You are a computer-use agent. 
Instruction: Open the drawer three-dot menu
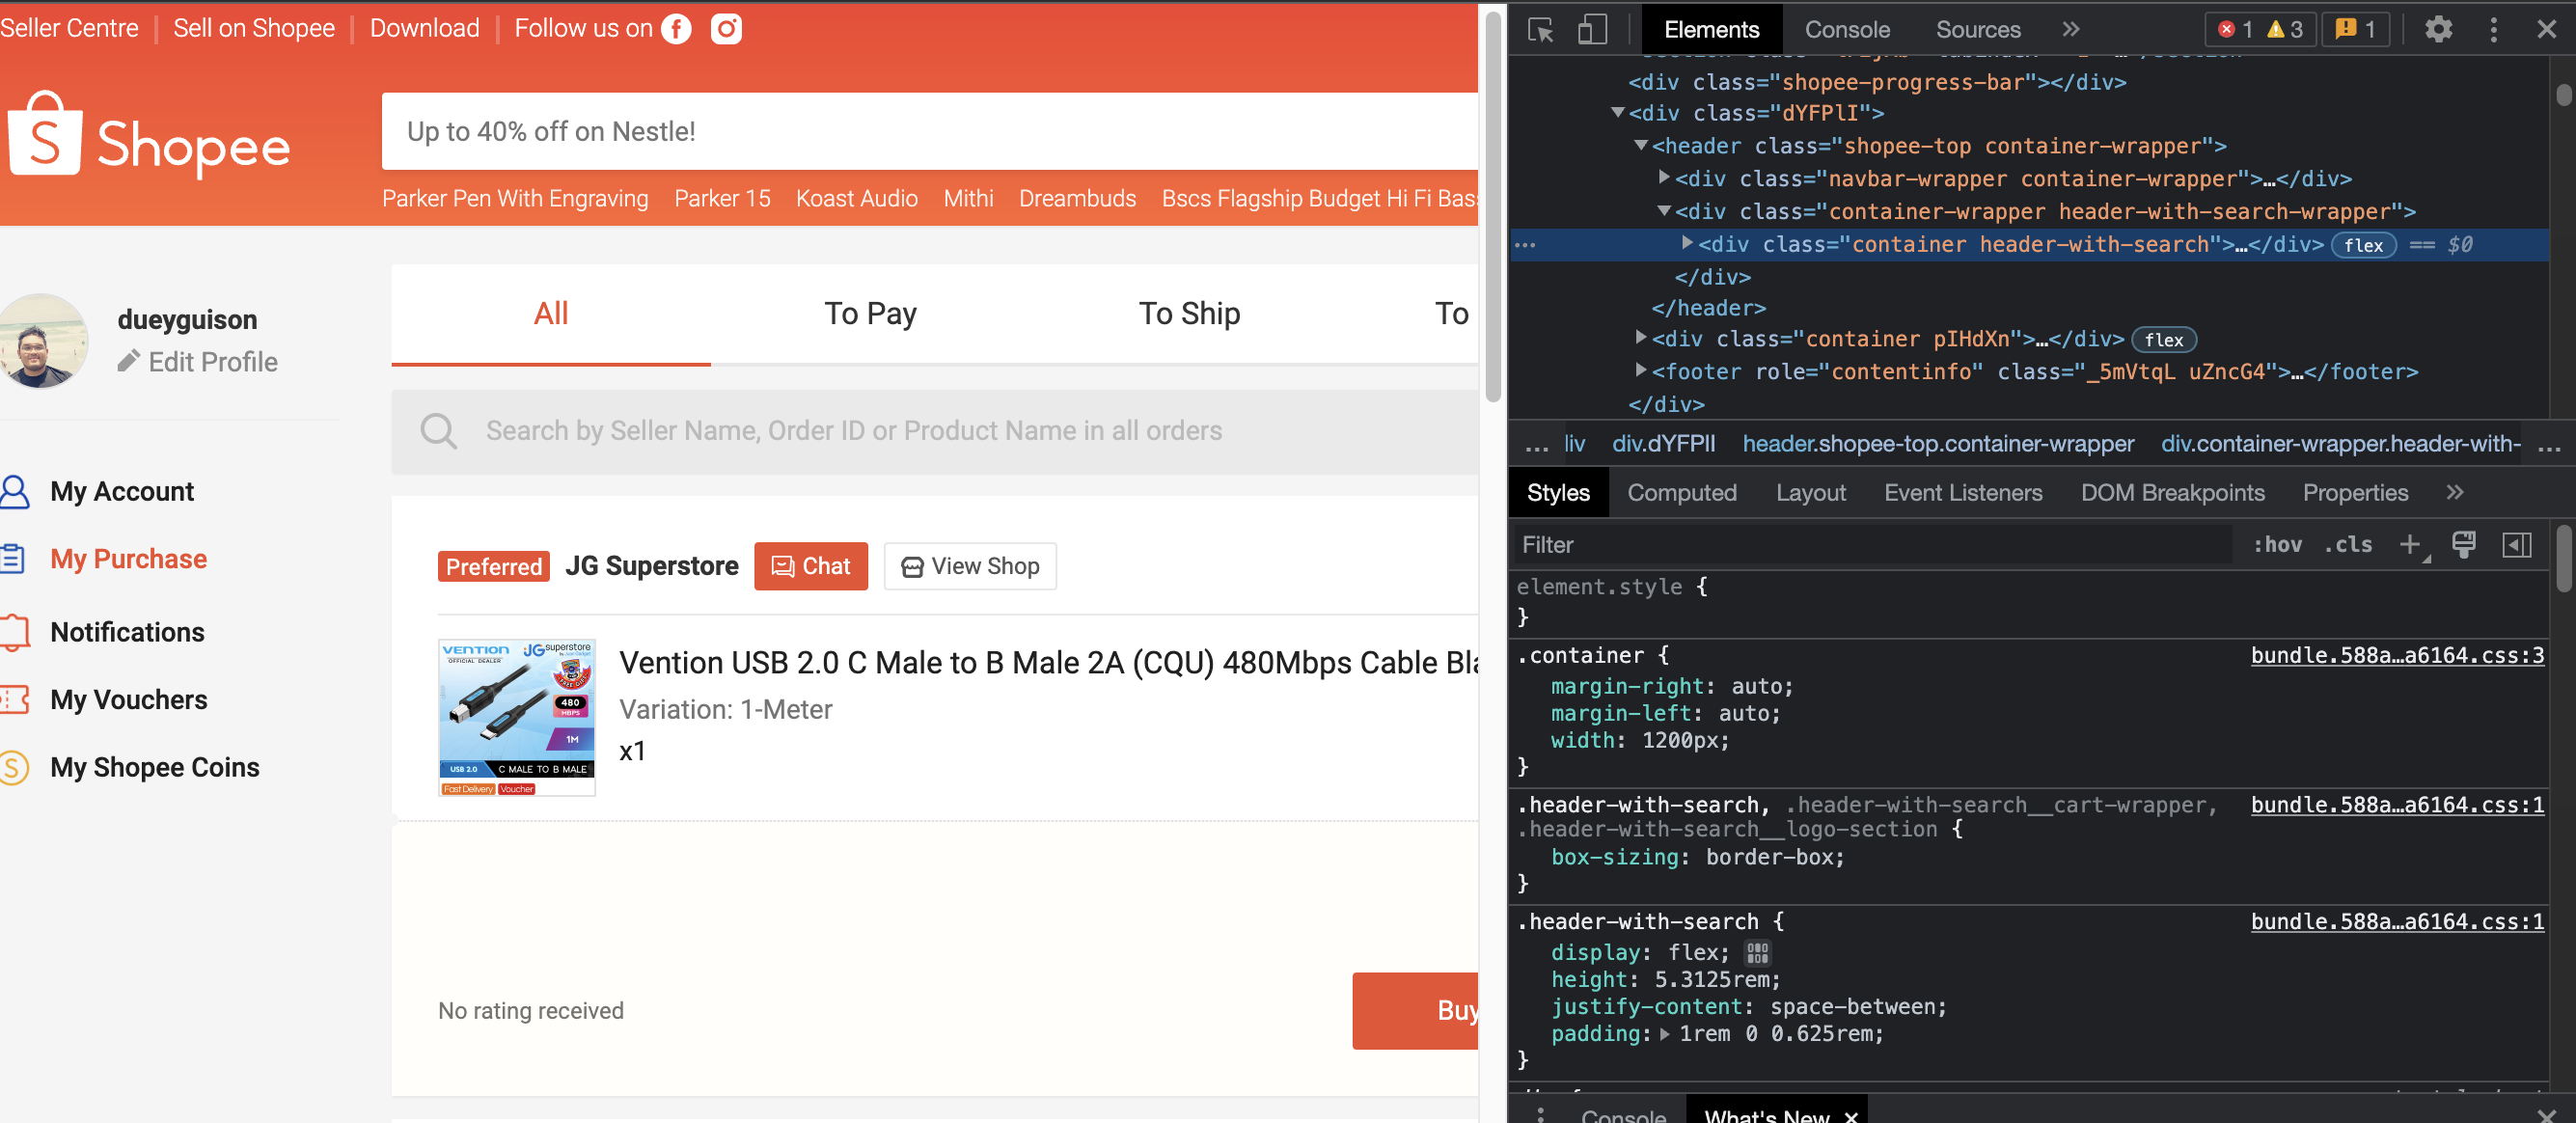click(1540, 1114)
